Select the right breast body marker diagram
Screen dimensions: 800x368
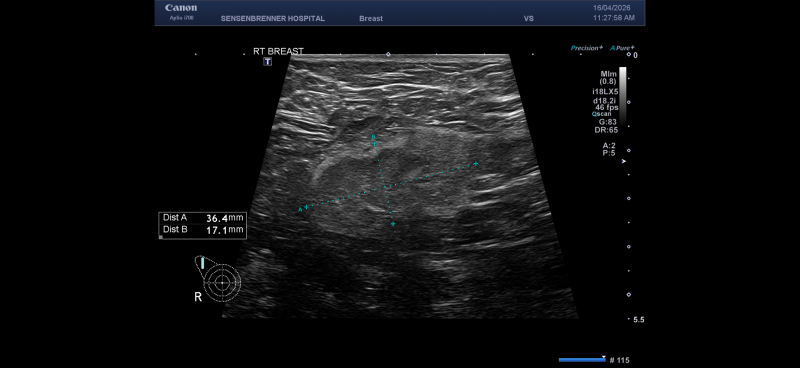218,280
